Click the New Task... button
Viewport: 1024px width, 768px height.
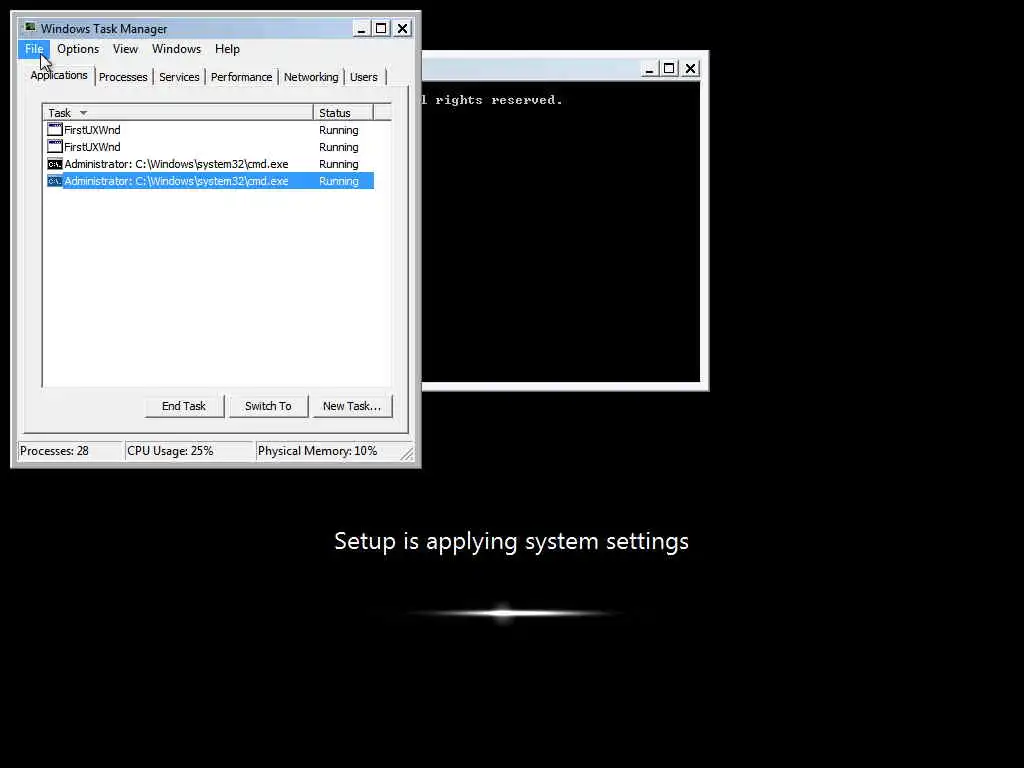[x=351, y=406]
